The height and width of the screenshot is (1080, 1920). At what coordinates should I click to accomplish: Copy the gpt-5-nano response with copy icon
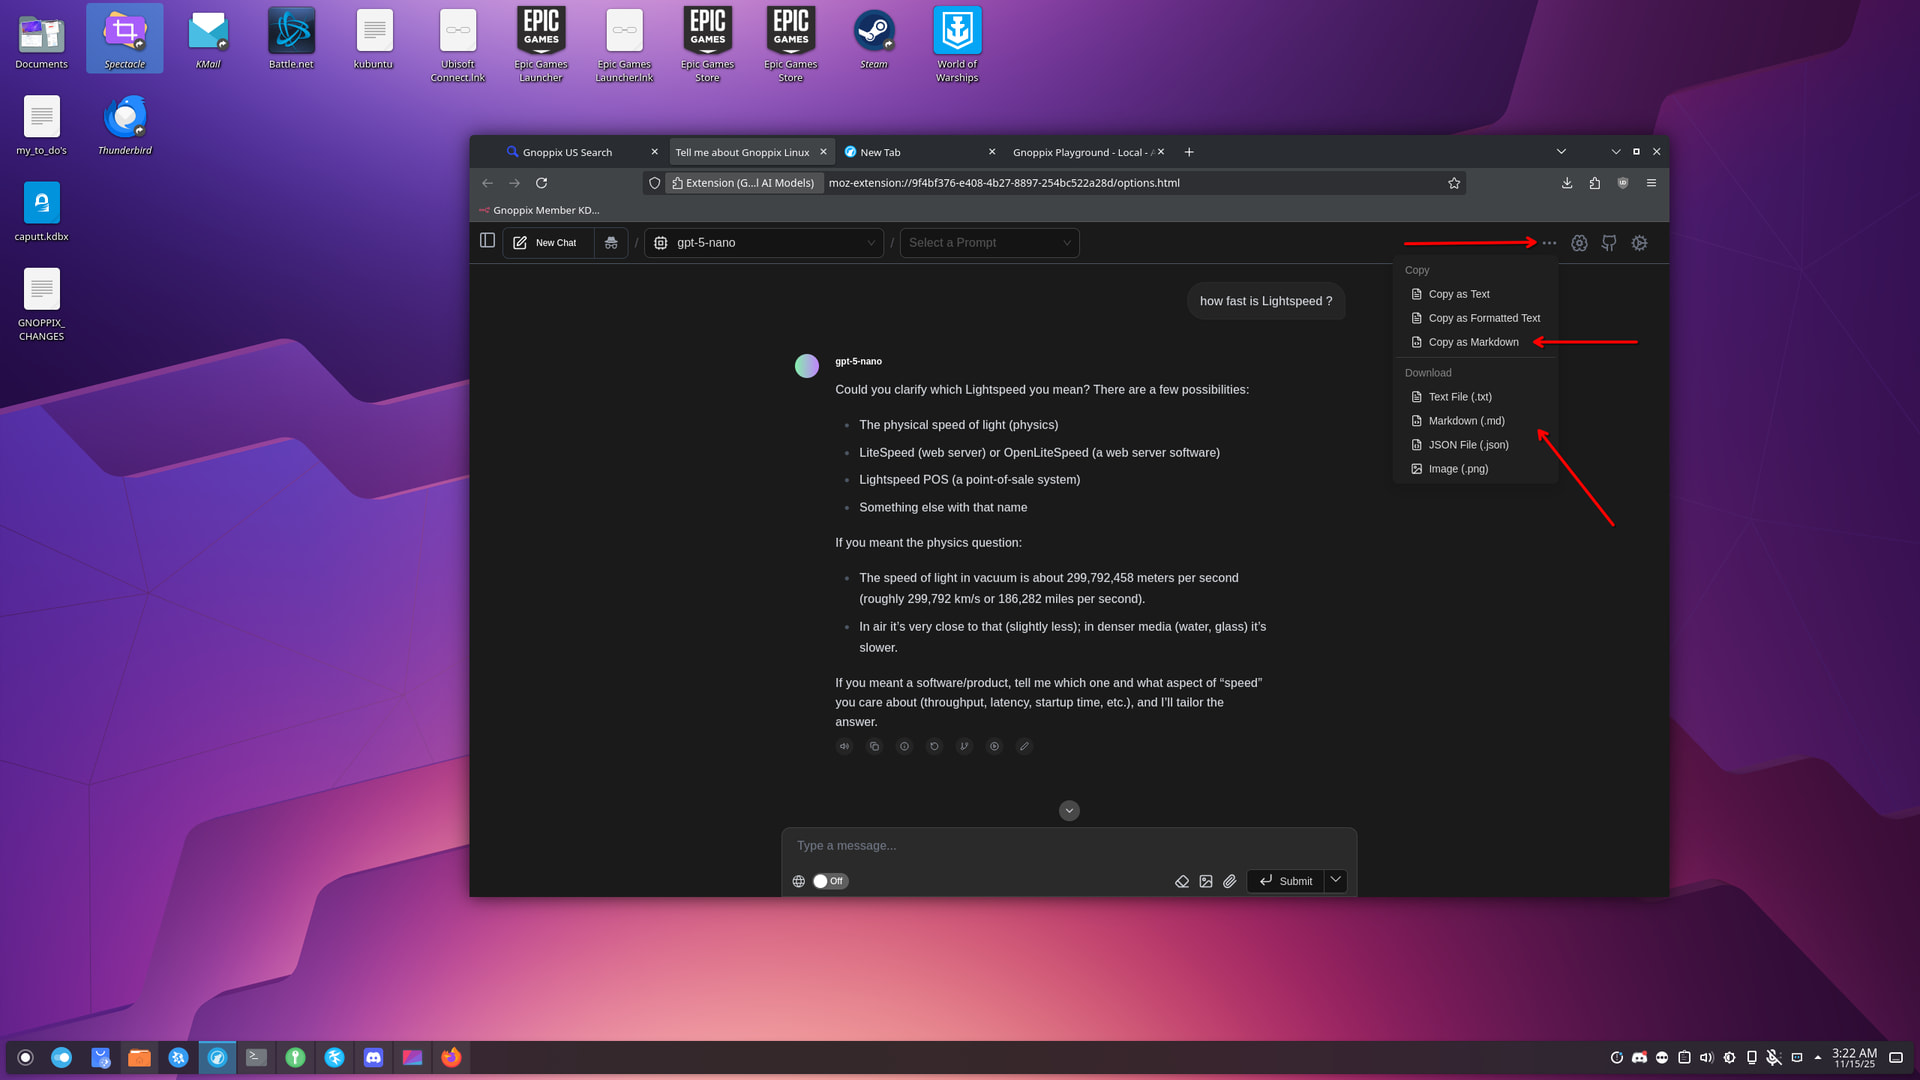point(874,746)
